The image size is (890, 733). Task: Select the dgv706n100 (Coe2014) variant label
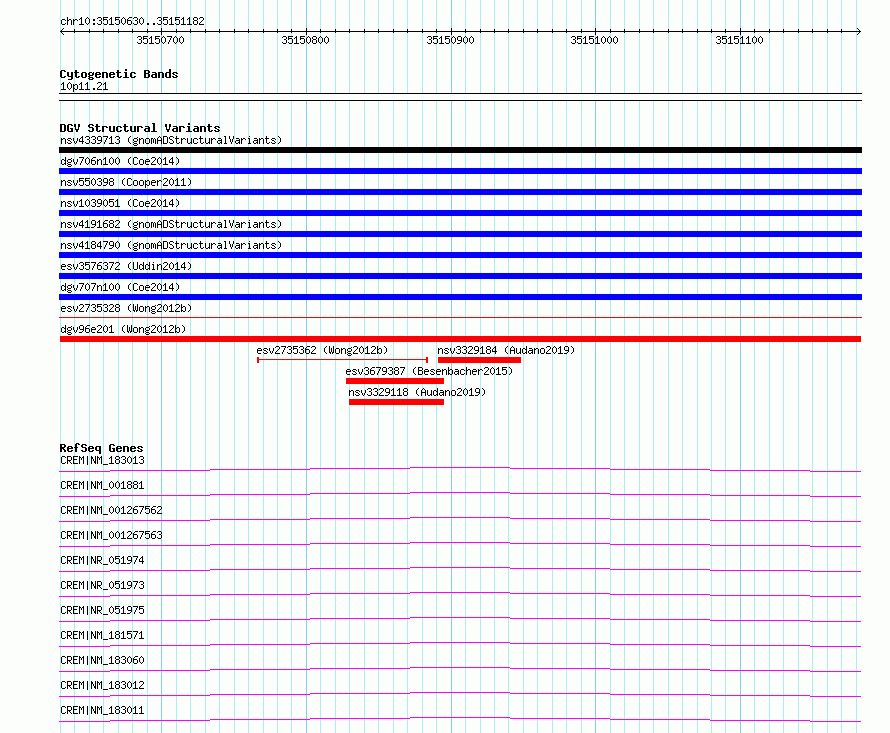click(120, 161)
